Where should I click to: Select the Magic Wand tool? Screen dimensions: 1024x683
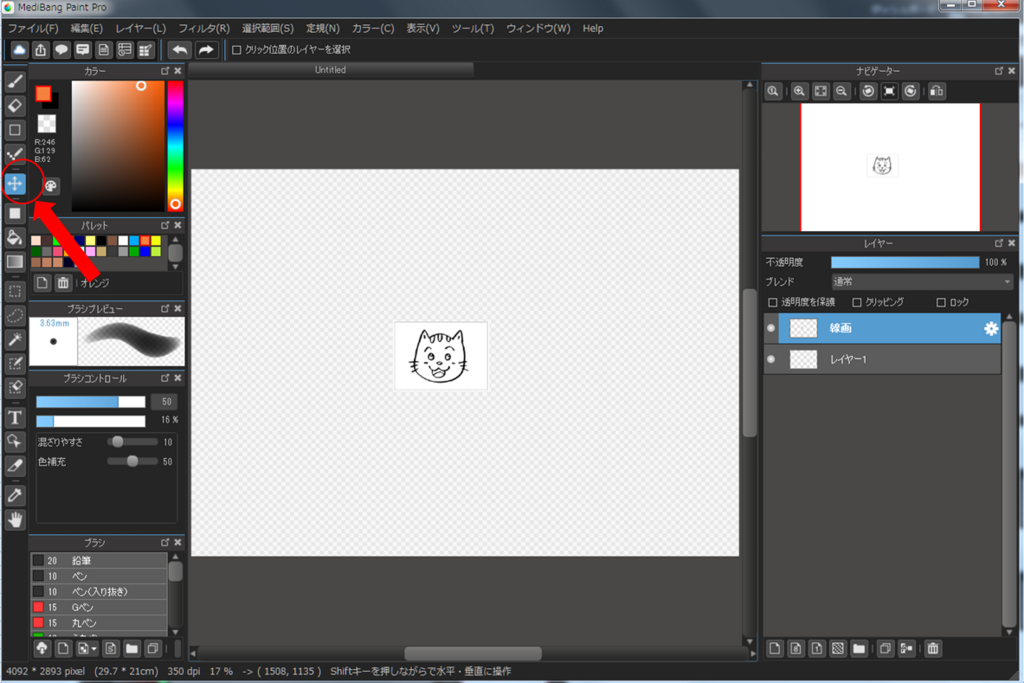pyautogui.click(x=15, y=340)
